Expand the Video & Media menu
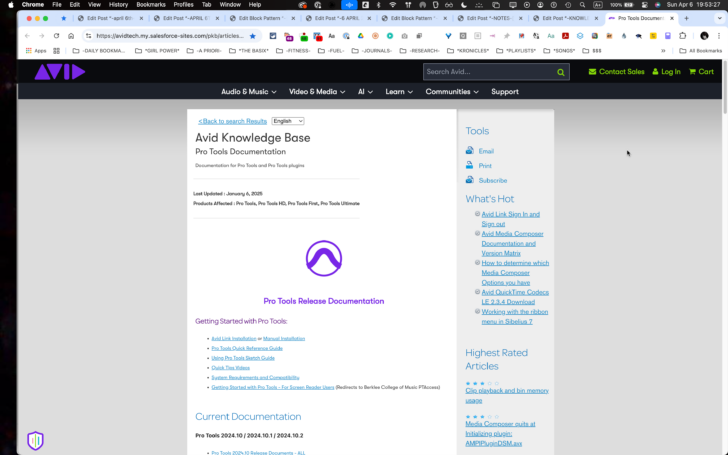The height and width of the screenshot is (455, 728). tap(317, 91)
